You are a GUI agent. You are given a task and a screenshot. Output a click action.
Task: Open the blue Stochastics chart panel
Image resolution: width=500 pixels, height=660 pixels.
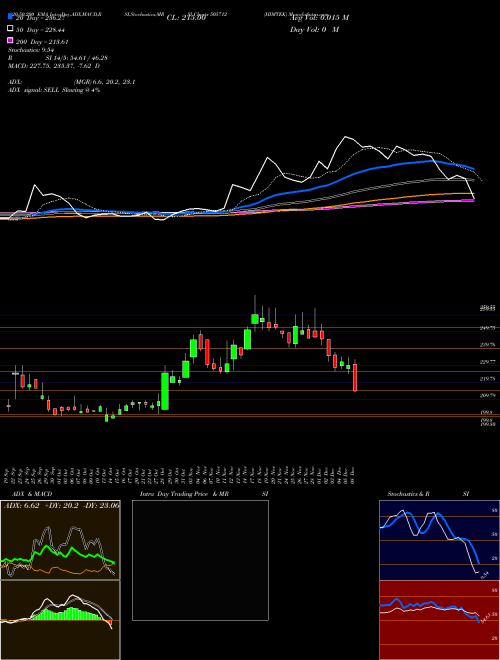pyautogui.click(x=439, y=540)
